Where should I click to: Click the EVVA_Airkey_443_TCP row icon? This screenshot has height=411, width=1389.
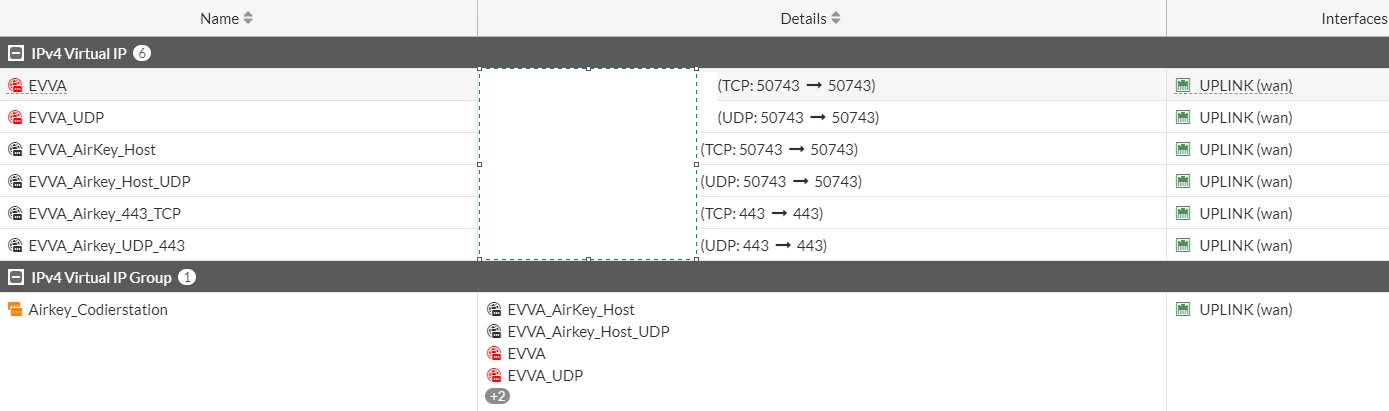[x=15, y=214]
